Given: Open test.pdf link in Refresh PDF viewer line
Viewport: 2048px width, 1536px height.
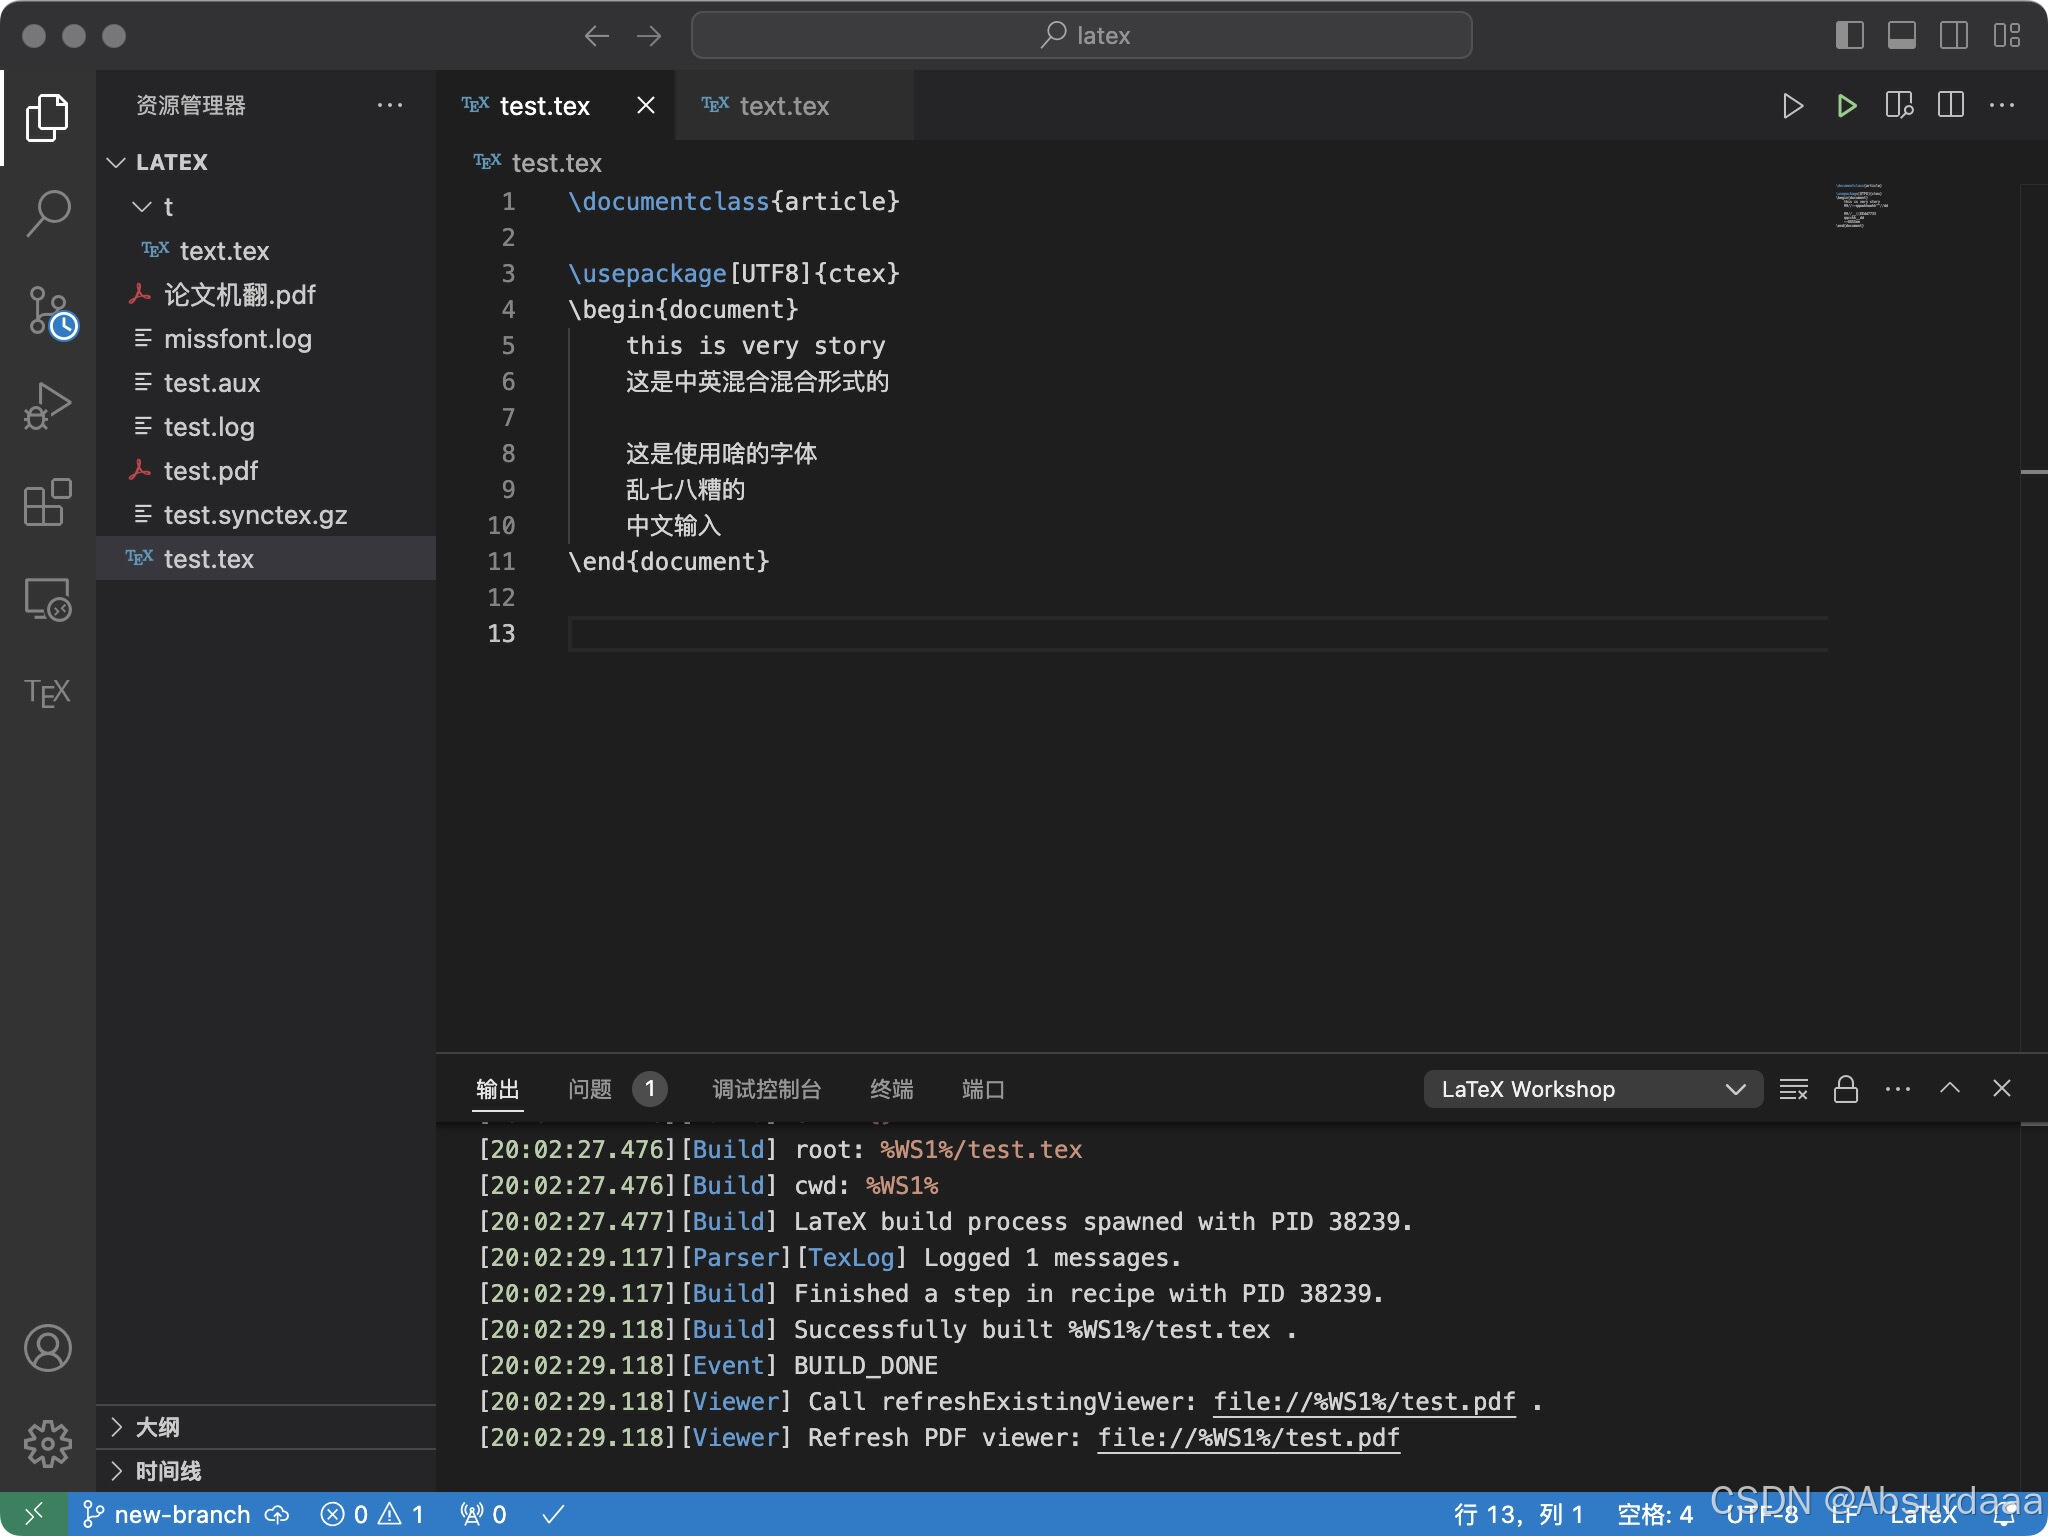Looking at the screenshot, I should tap(1249, 1438).
